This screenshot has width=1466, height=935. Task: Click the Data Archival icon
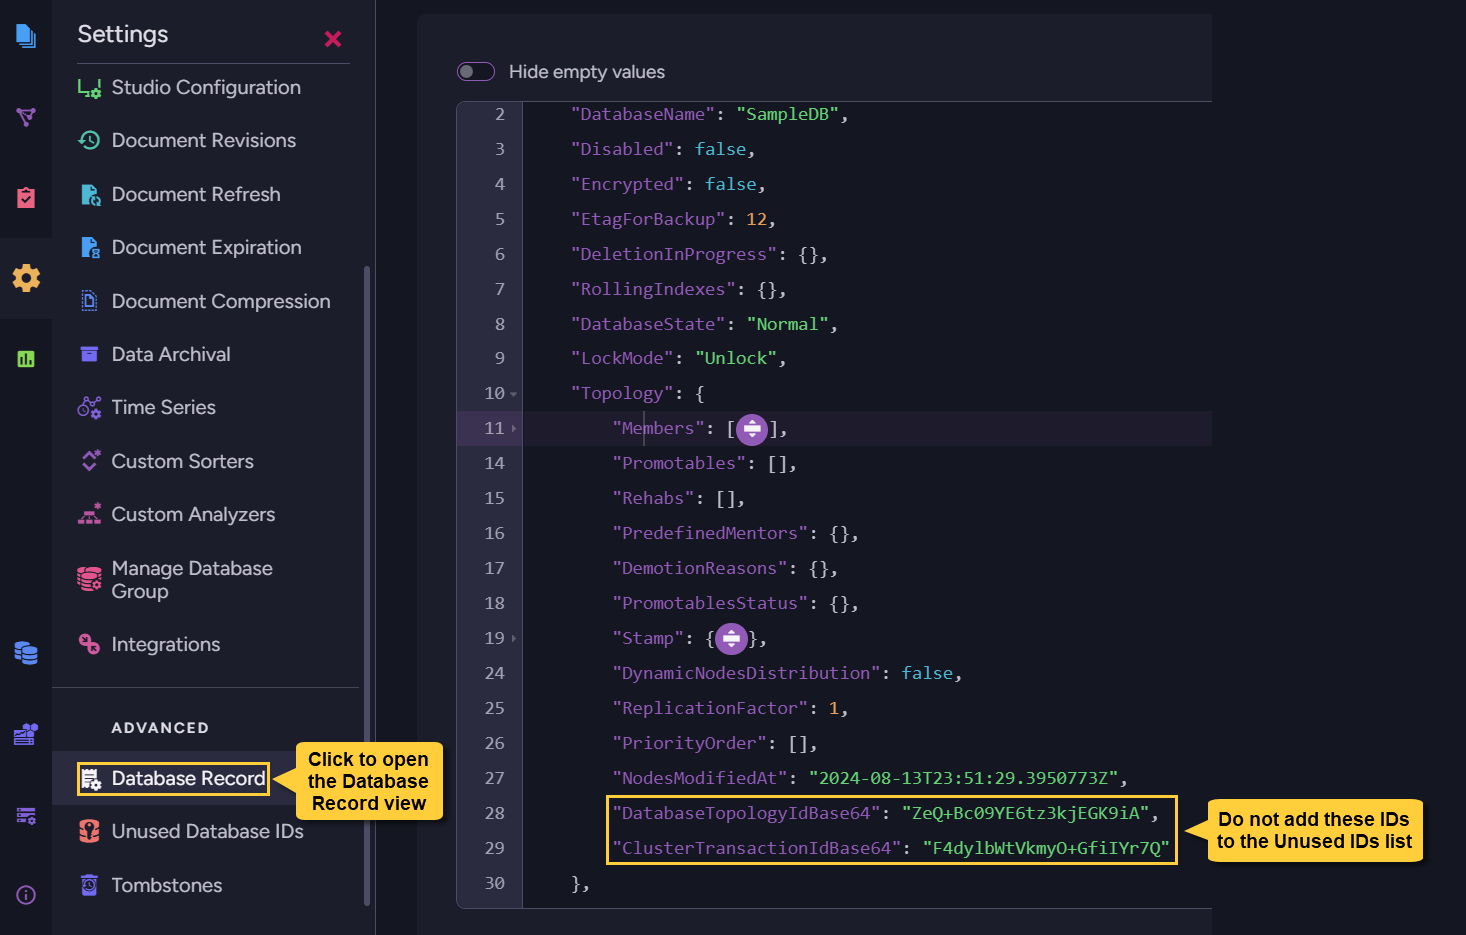(89, 354)
